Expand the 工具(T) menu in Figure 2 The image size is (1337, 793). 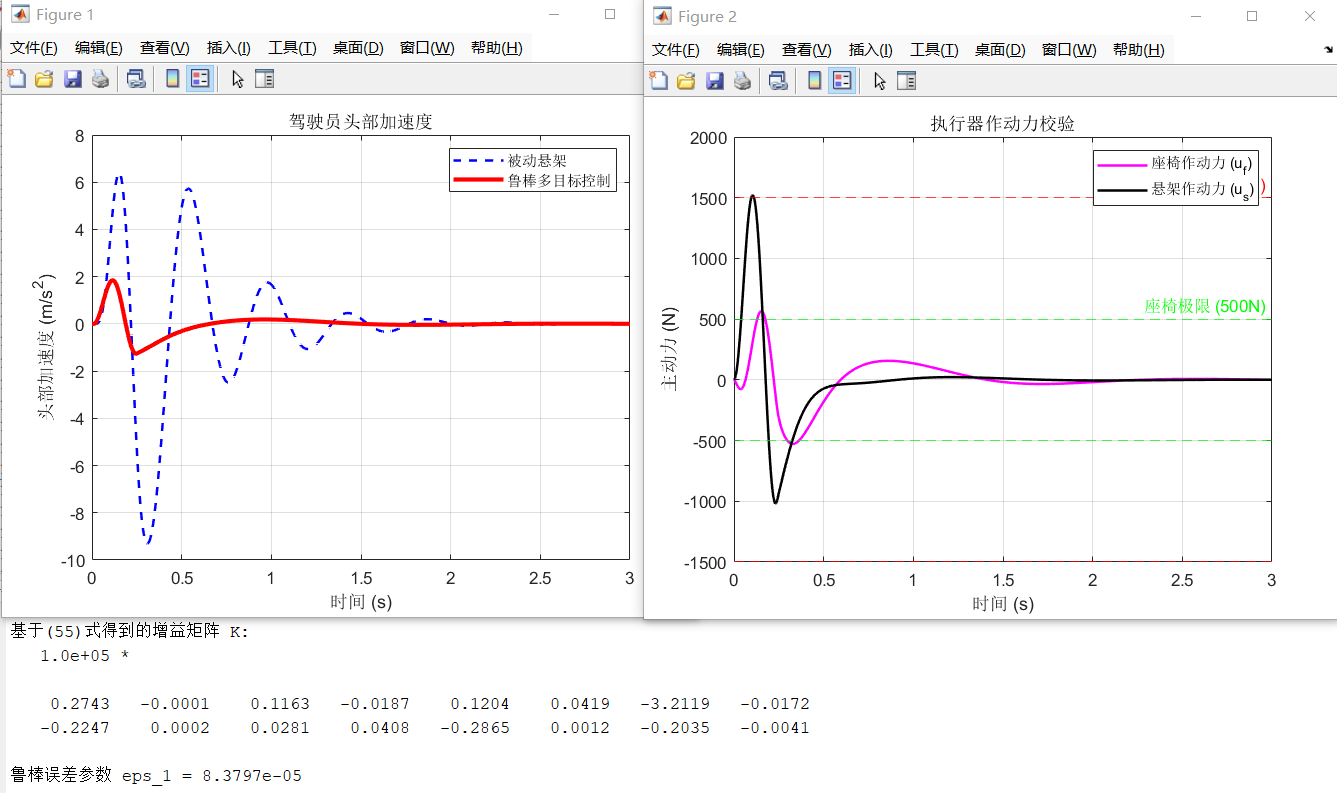pyautogui.click(x=934, y=50)
